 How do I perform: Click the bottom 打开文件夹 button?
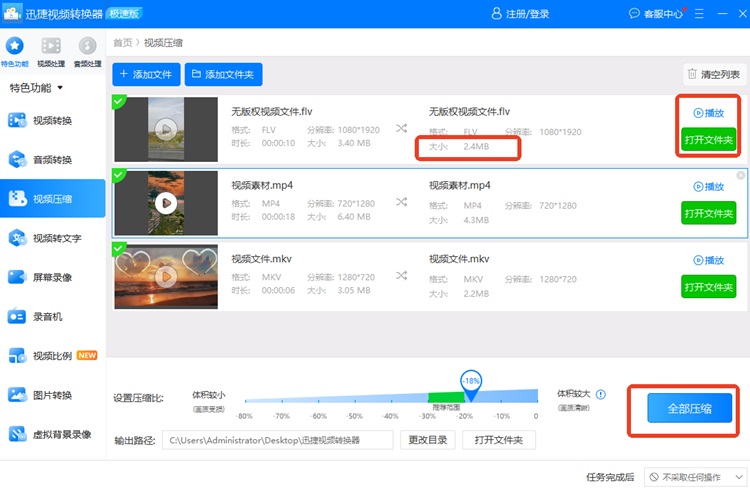pos(499,440)
